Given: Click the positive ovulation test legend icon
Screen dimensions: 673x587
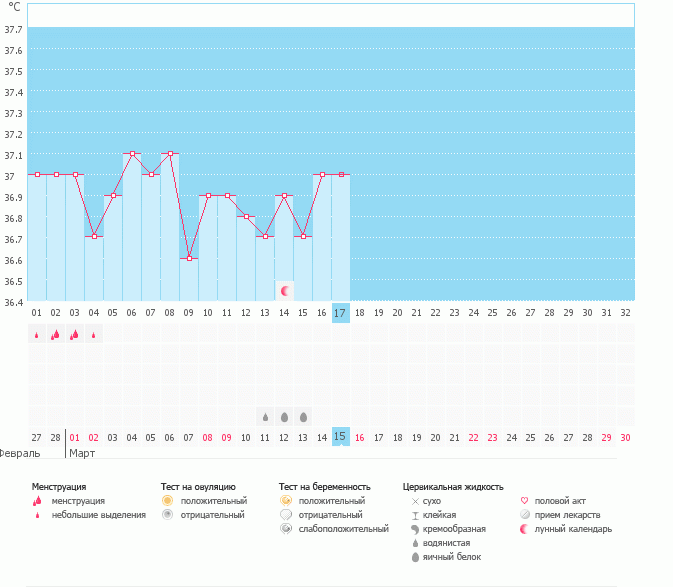Looking at the screenshot, I should pyautogui.click(x=168, y=501).
